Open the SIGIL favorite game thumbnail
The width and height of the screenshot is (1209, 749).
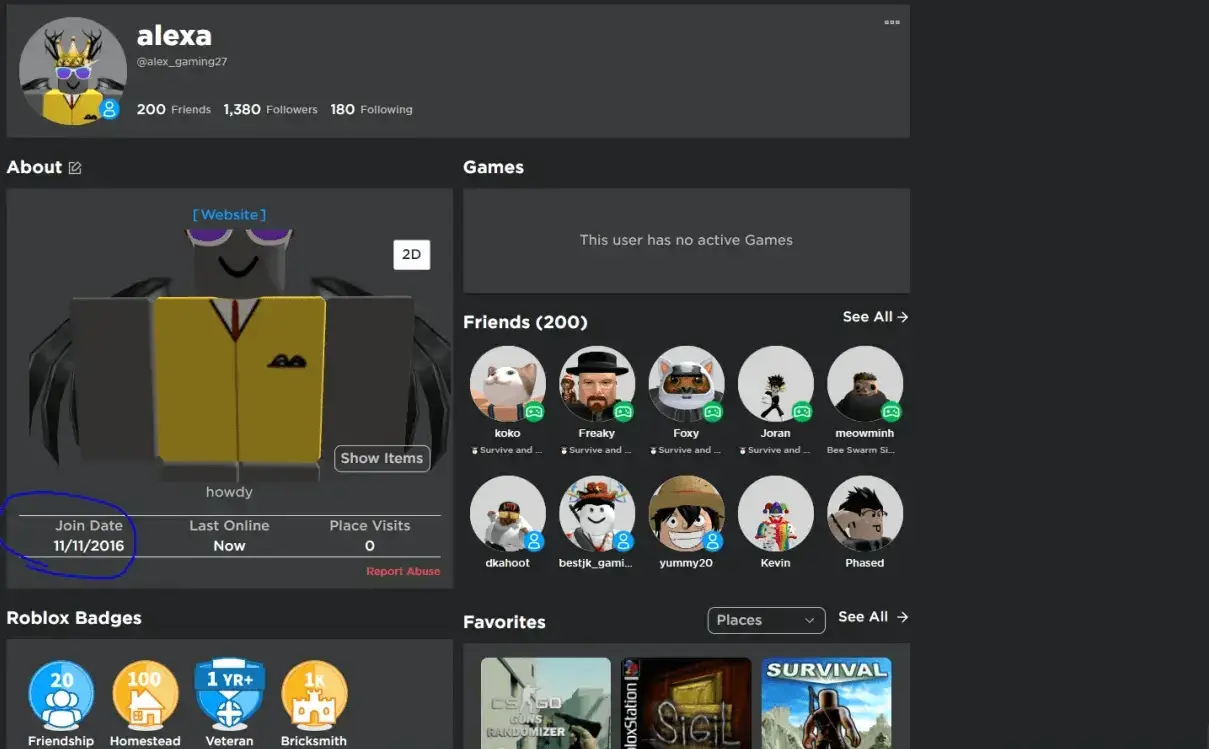coord(686,703)
